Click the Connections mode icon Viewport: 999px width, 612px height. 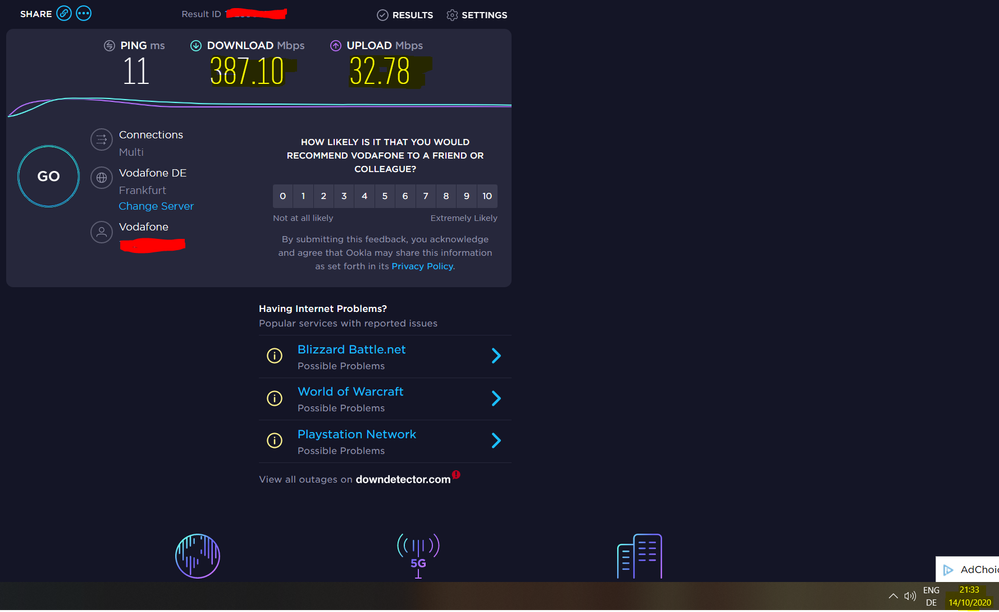pos(101,139)
